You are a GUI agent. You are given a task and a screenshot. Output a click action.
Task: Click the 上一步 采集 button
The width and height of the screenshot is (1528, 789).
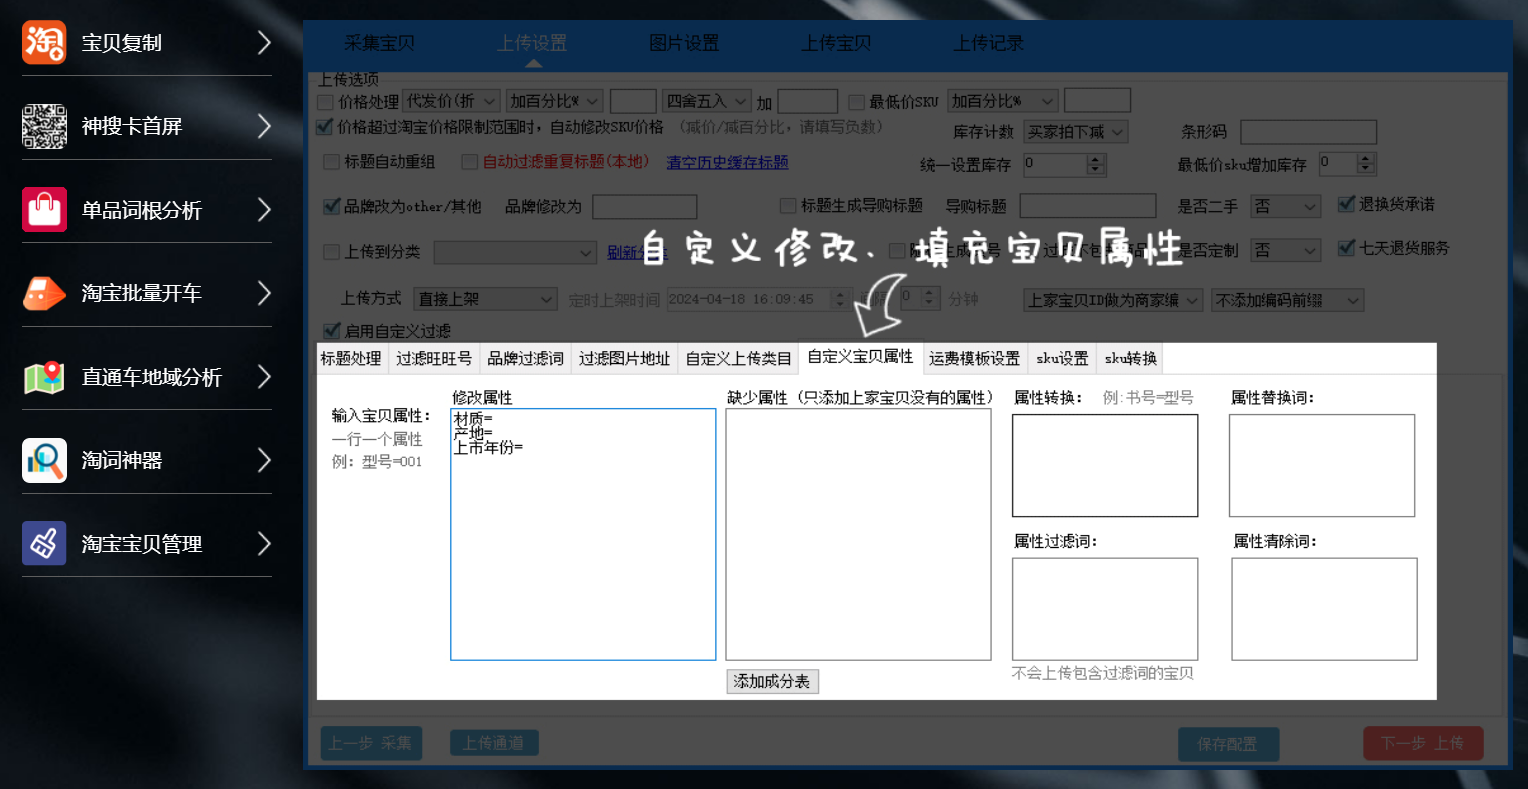pyautogui.click(x=371, y=743)
